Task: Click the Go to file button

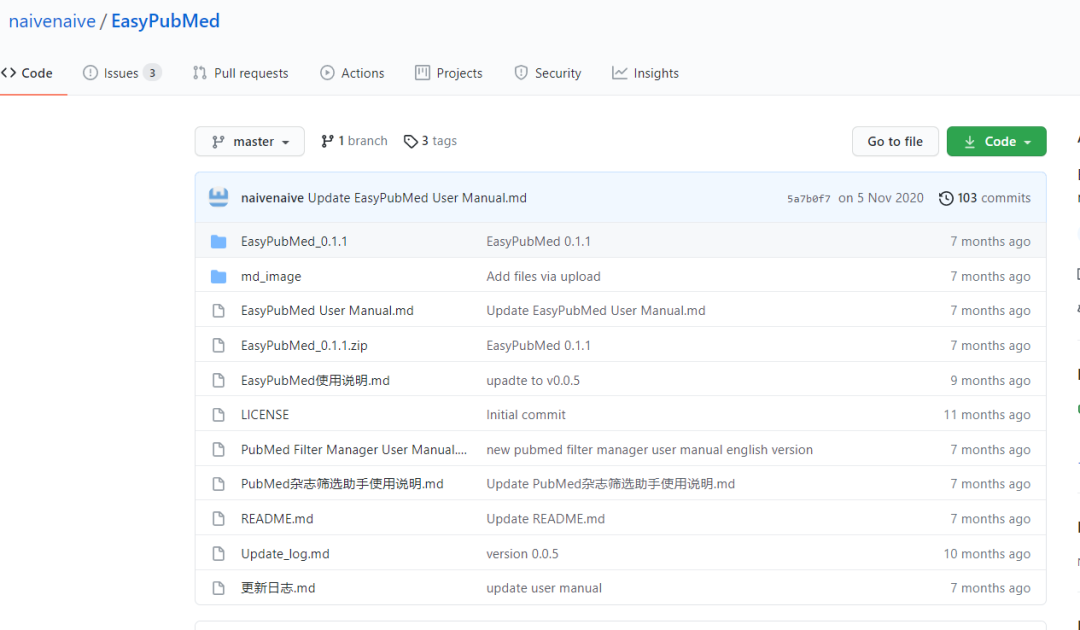Action: (x=895, y=141)
